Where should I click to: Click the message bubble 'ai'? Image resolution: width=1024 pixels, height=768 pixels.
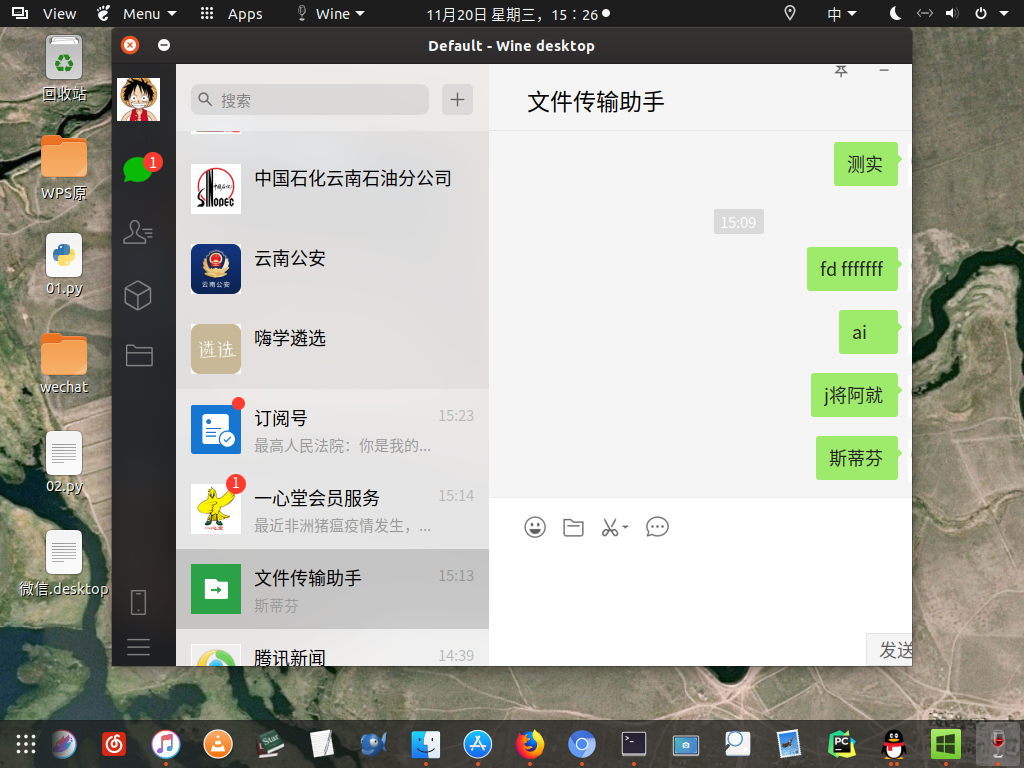869,332
